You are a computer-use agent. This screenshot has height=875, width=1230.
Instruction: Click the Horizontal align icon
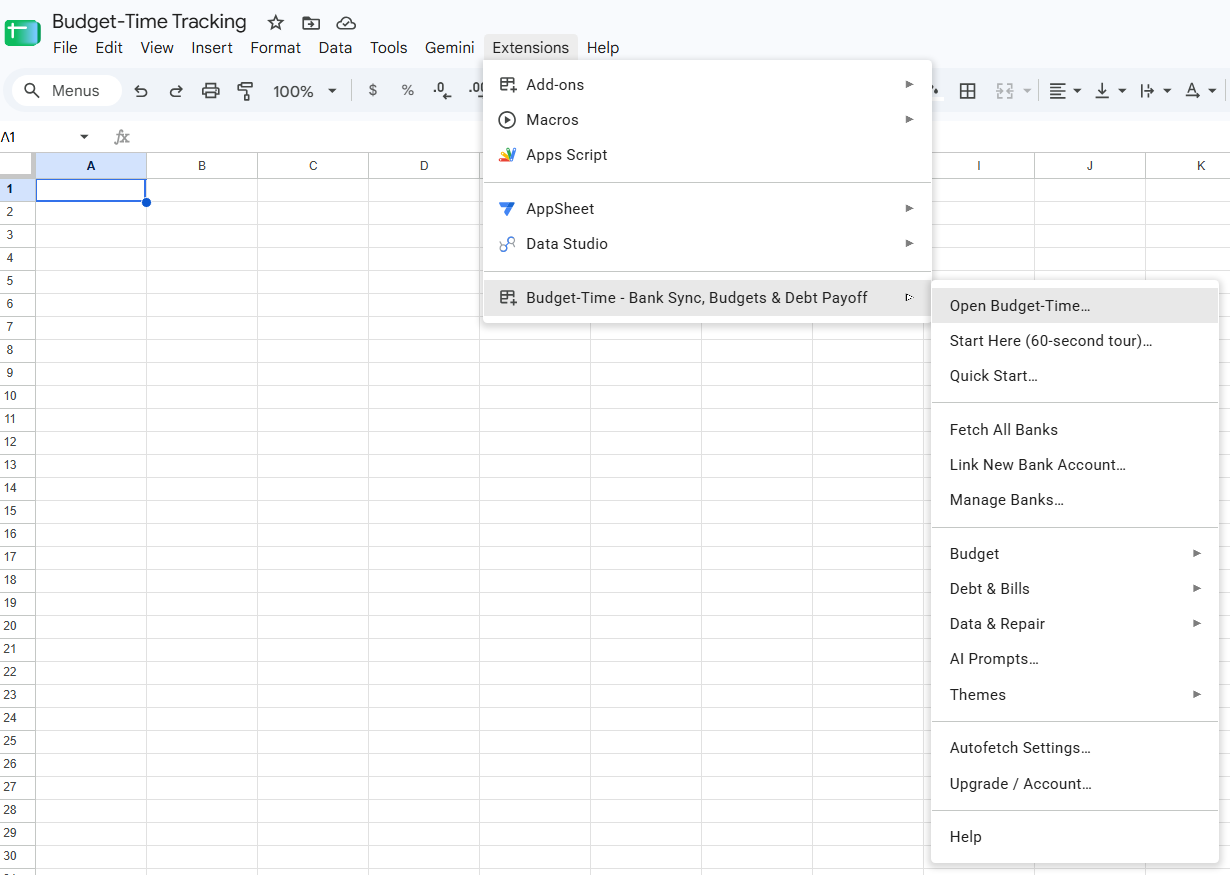click(1058, 91)
